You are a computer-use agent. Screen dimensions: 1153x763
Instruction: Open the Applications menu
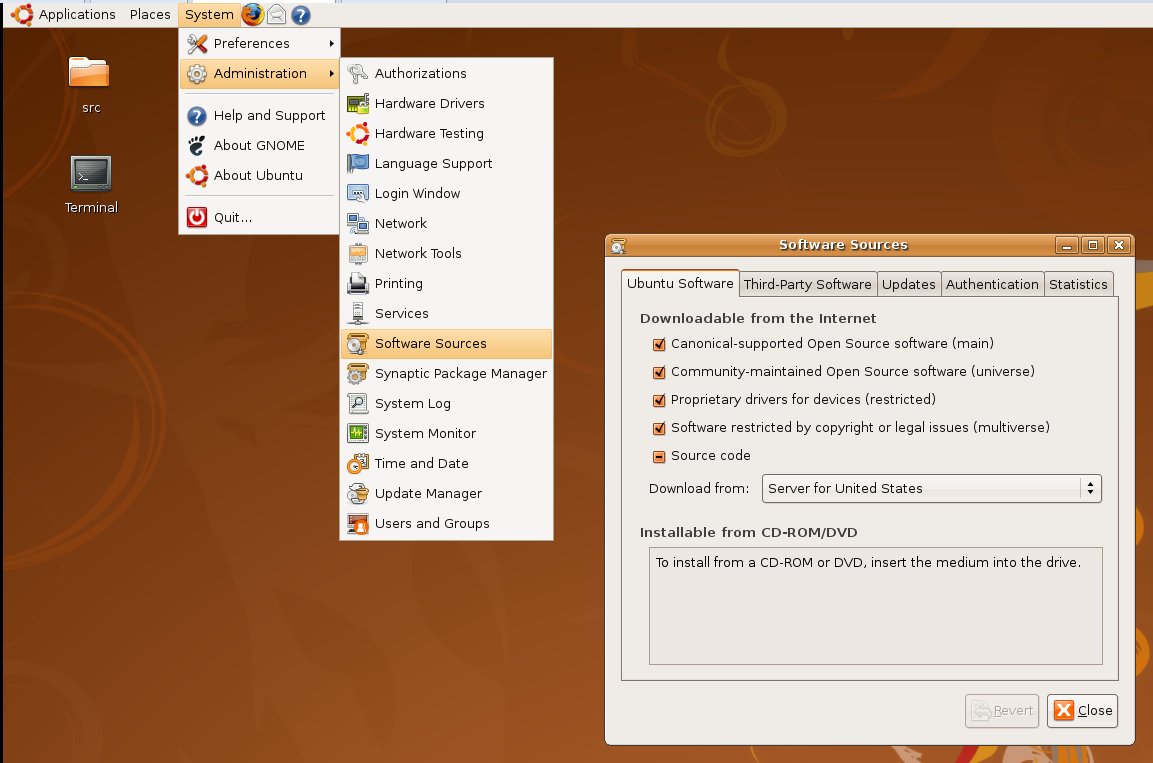pos(76,14)
